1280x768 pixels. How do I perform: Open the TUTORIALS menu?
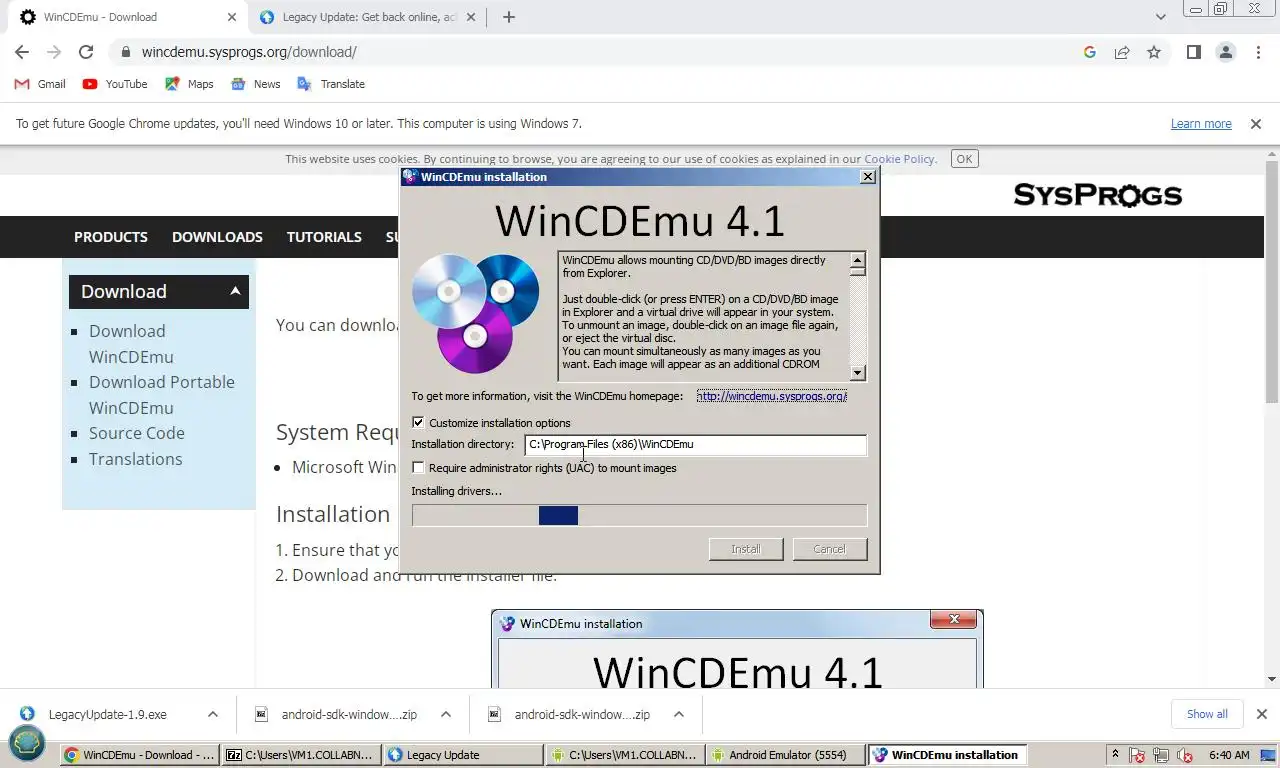324,237
